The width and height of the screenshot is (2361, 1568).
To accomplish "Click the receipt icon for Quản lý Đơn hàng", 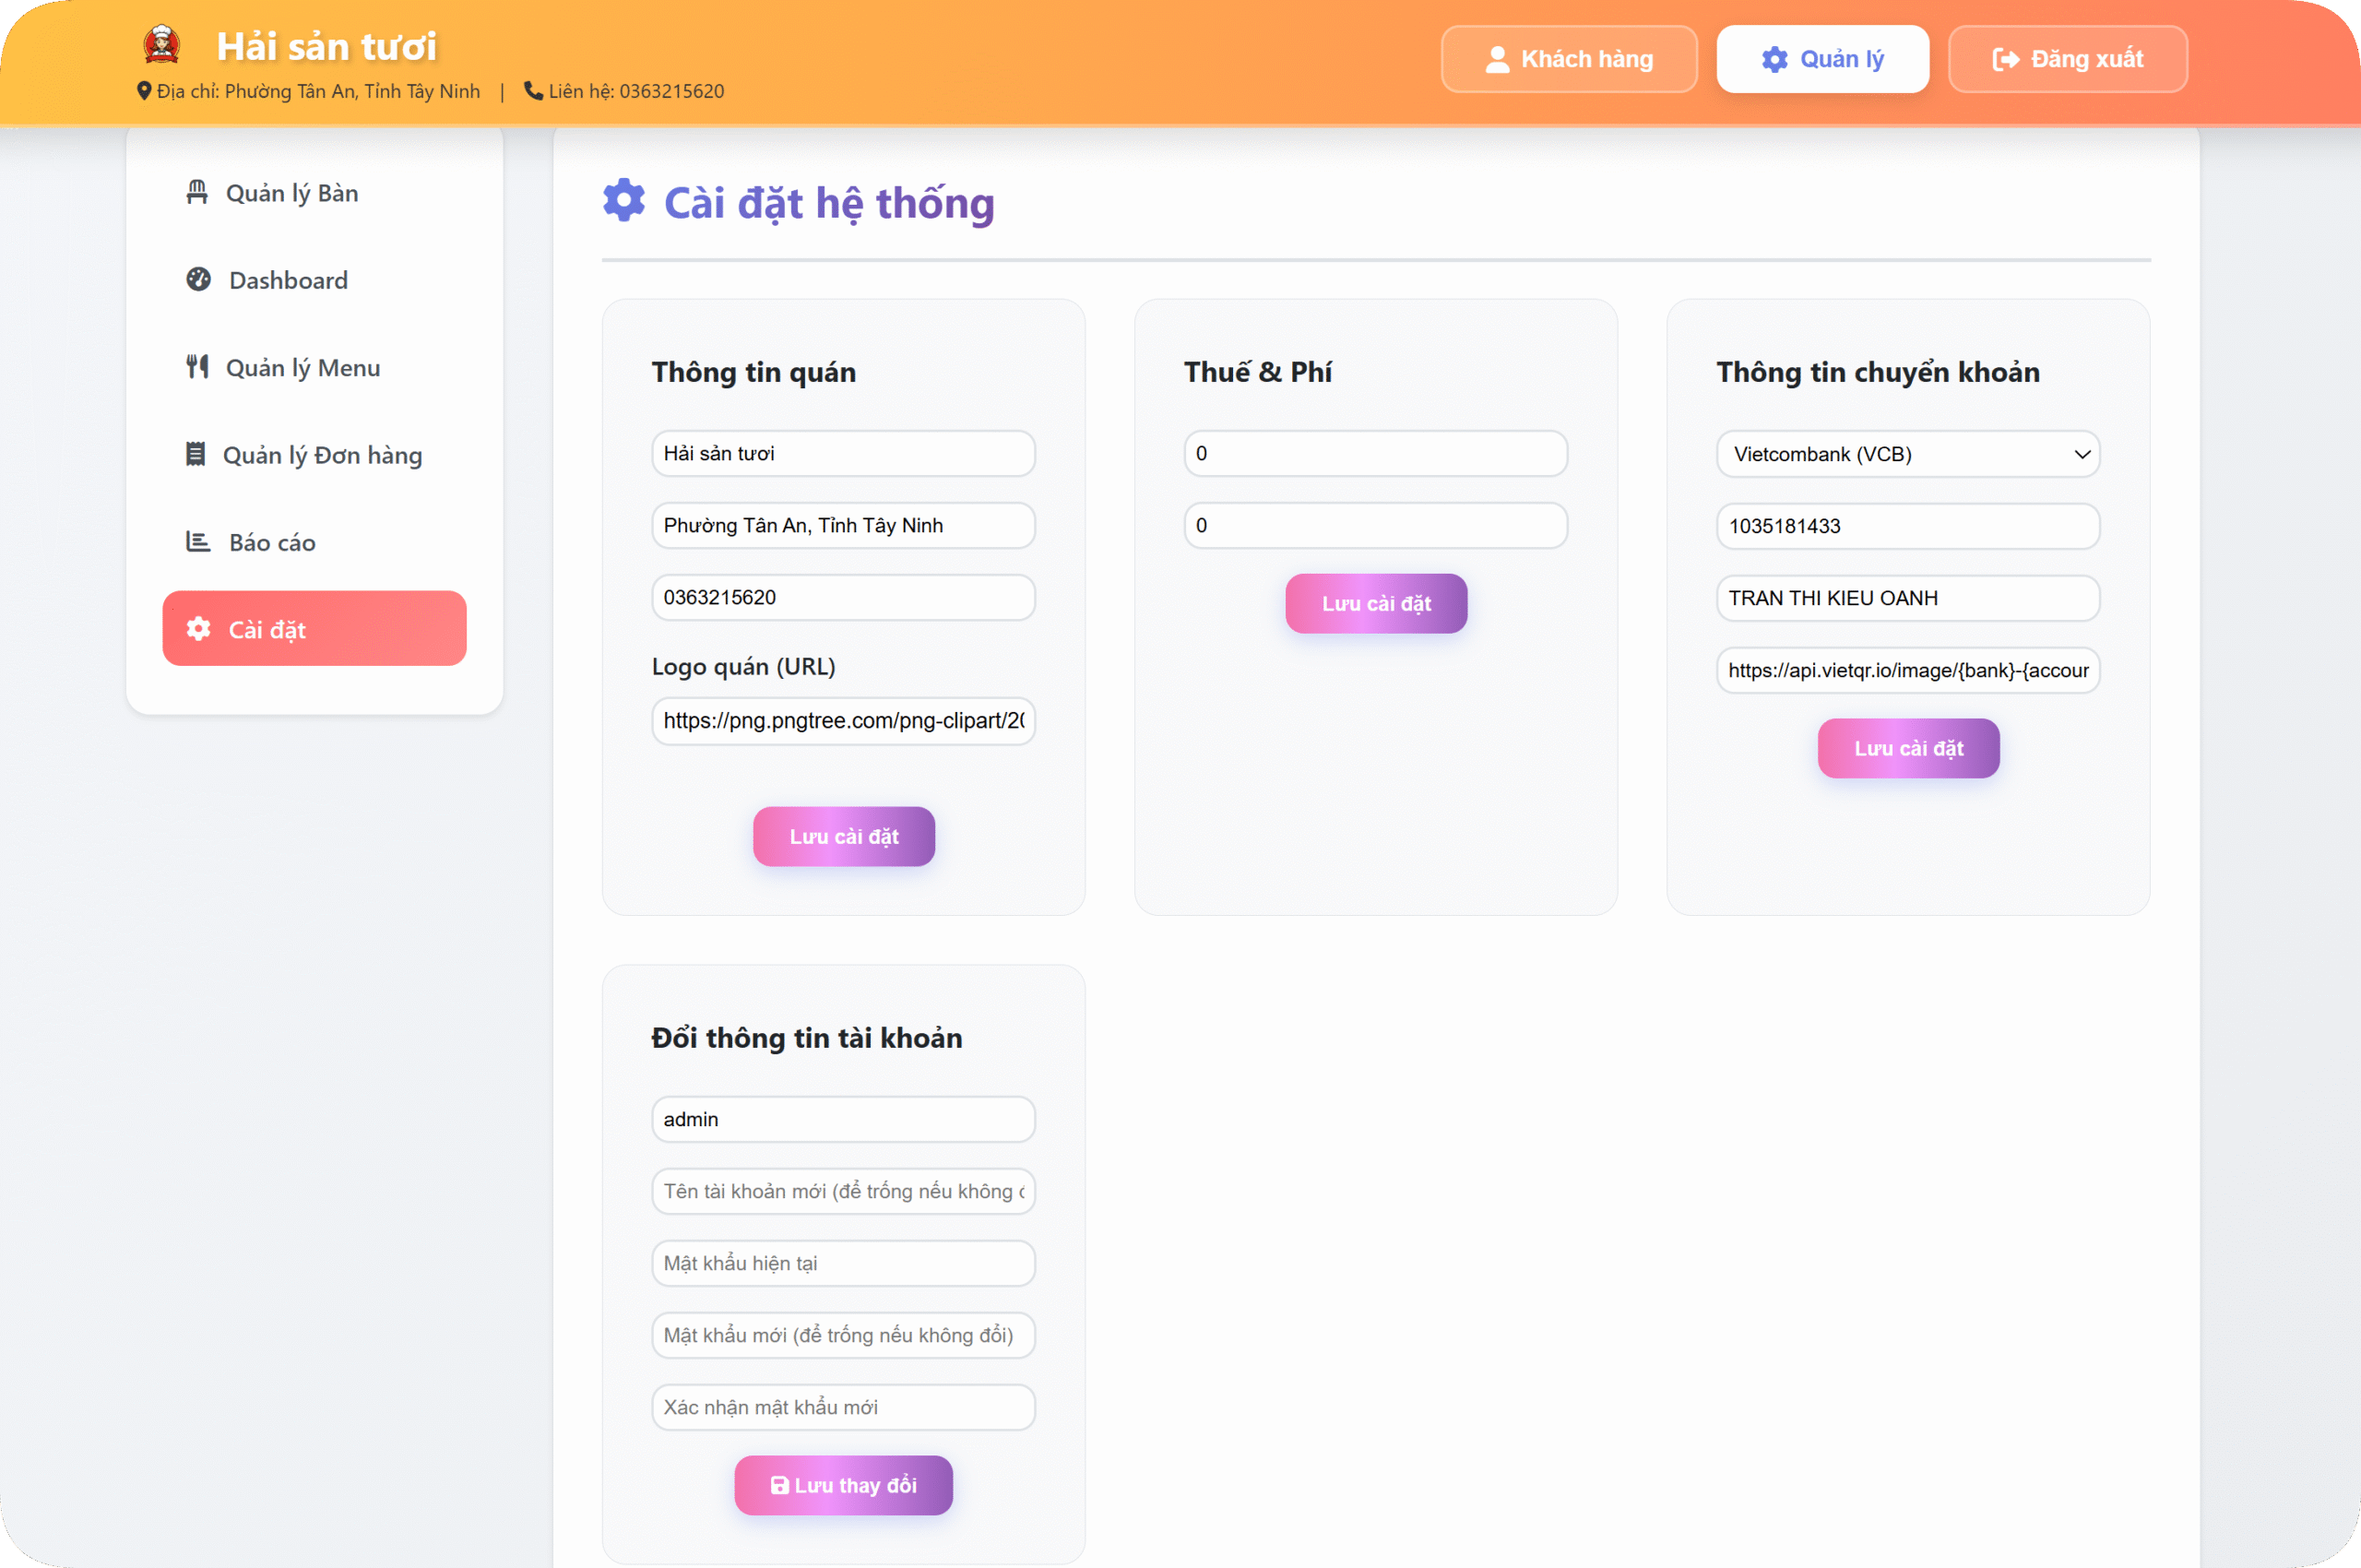I will 196,454.
